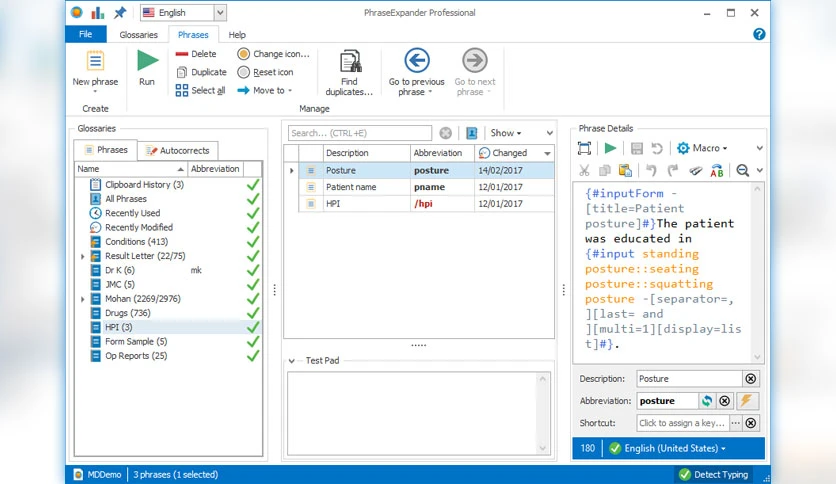Reset the phrase icon
The image size is (836, 484).
[265, 72]
